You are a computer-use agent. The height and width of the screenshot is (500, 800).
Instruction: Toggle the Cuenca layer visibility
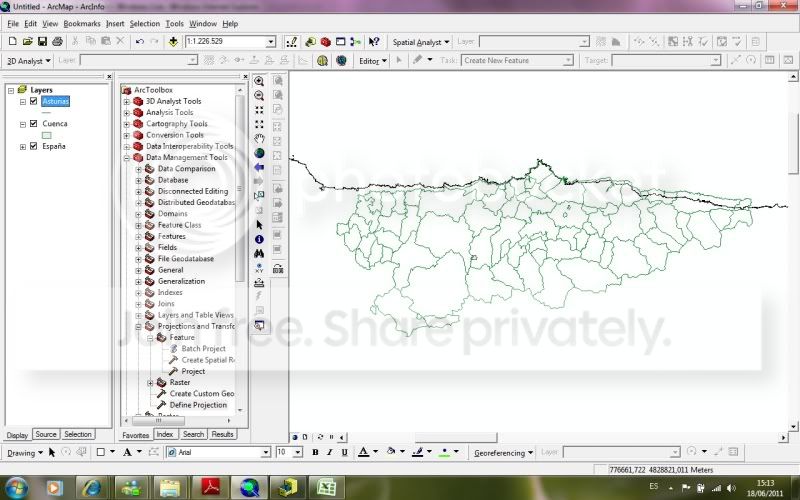33,124
